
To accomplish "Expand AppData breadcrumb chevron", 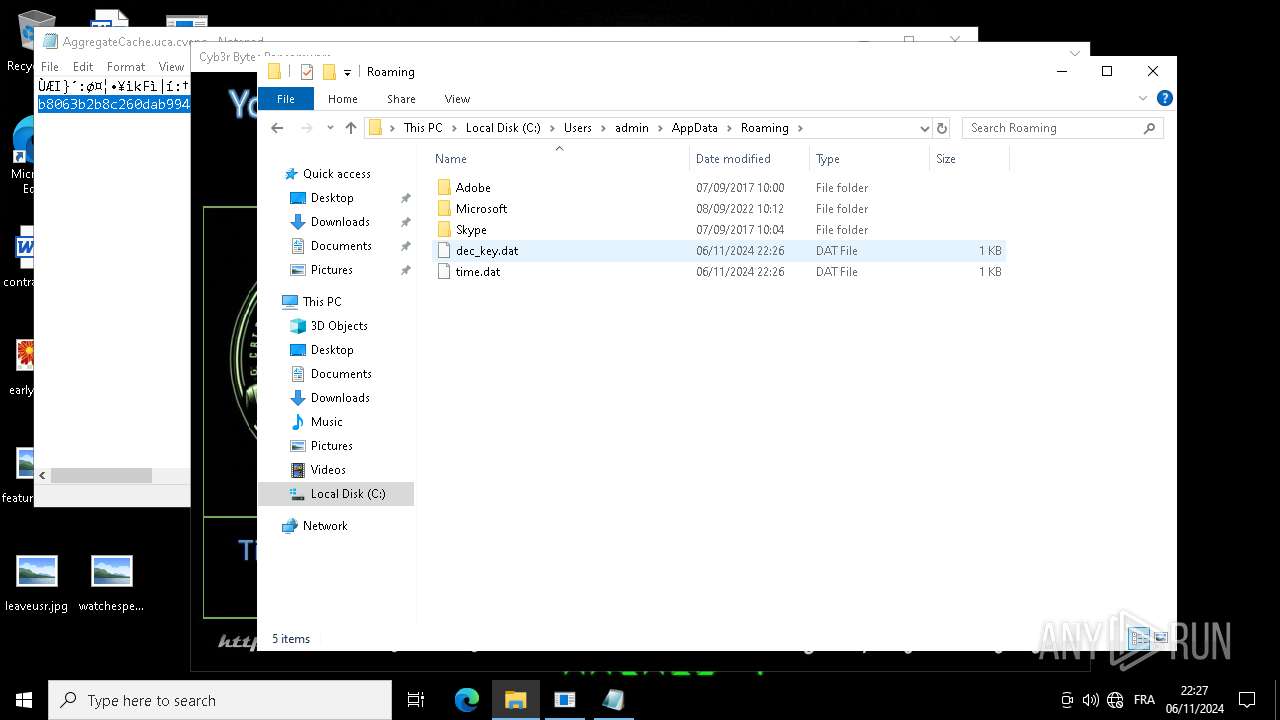I will pos(729,128).
